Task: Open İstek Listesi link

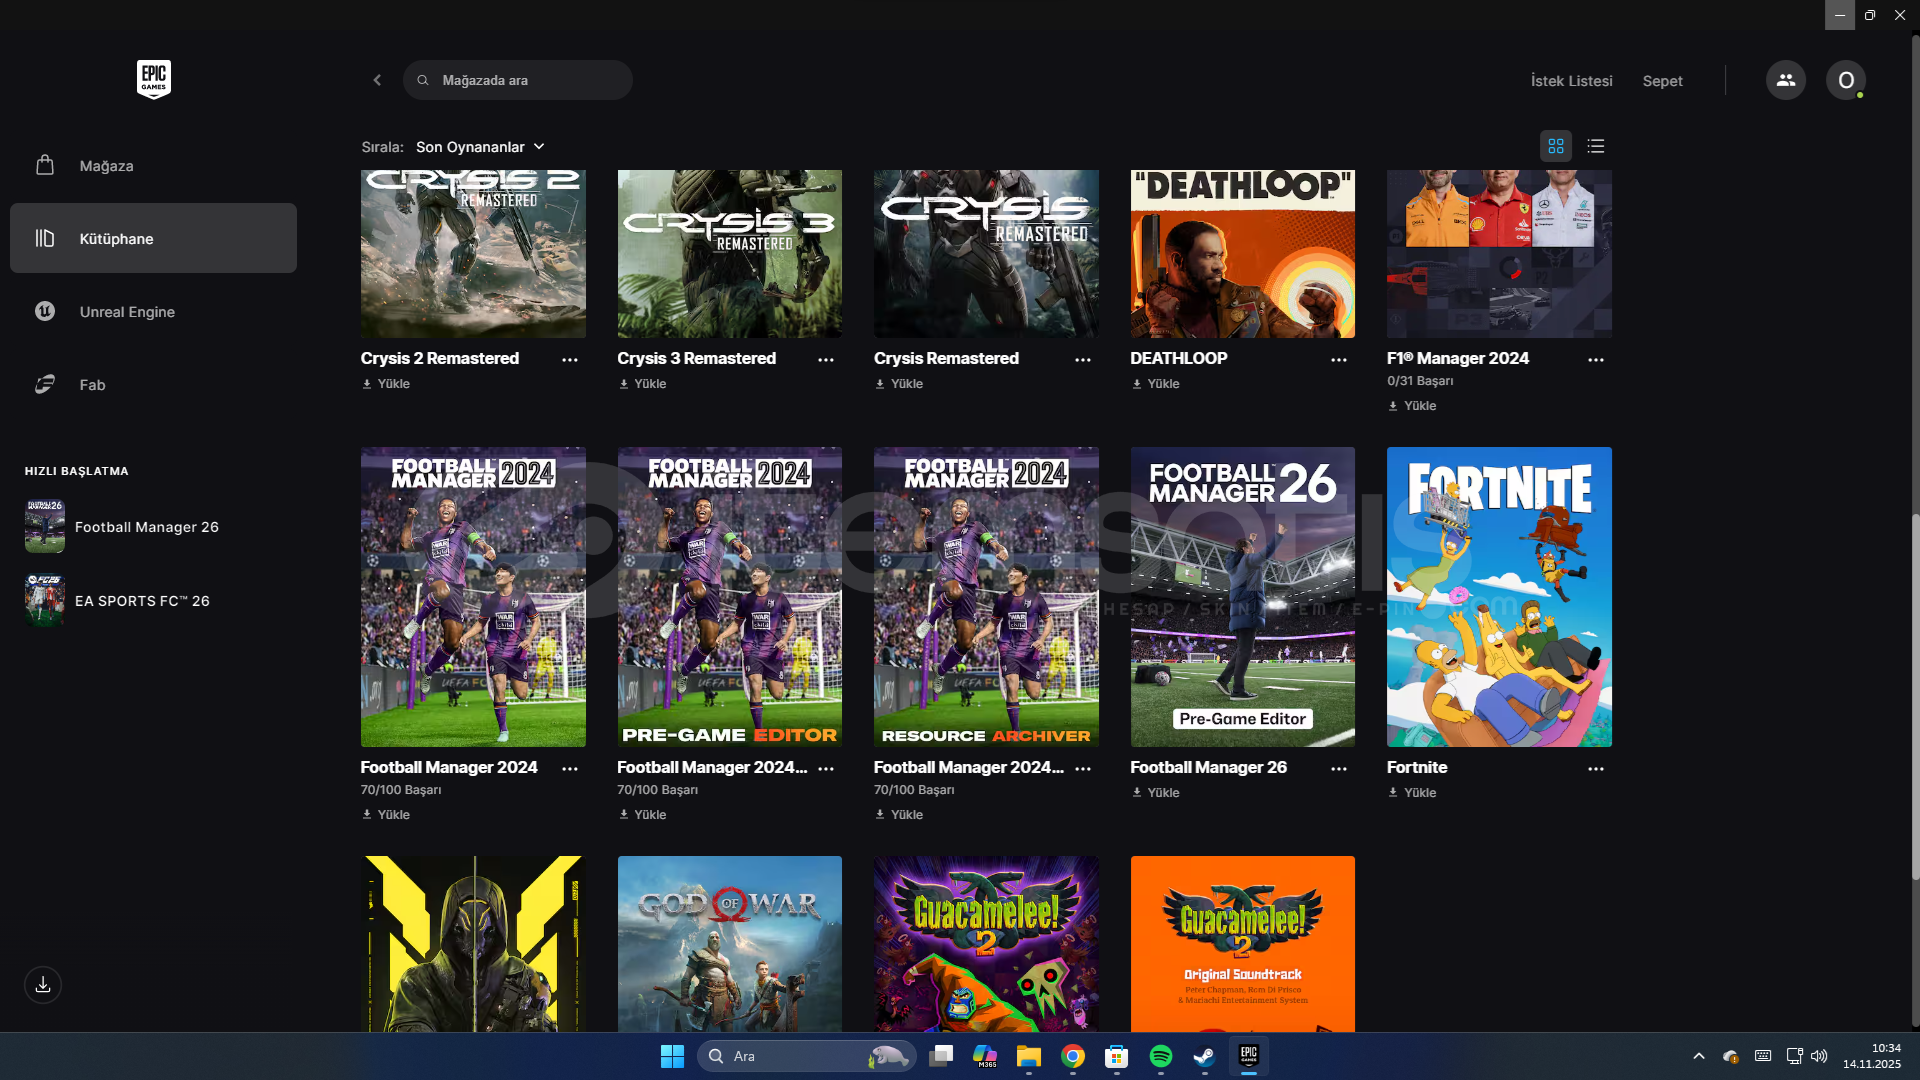Action: click(x=1571, y=81)
